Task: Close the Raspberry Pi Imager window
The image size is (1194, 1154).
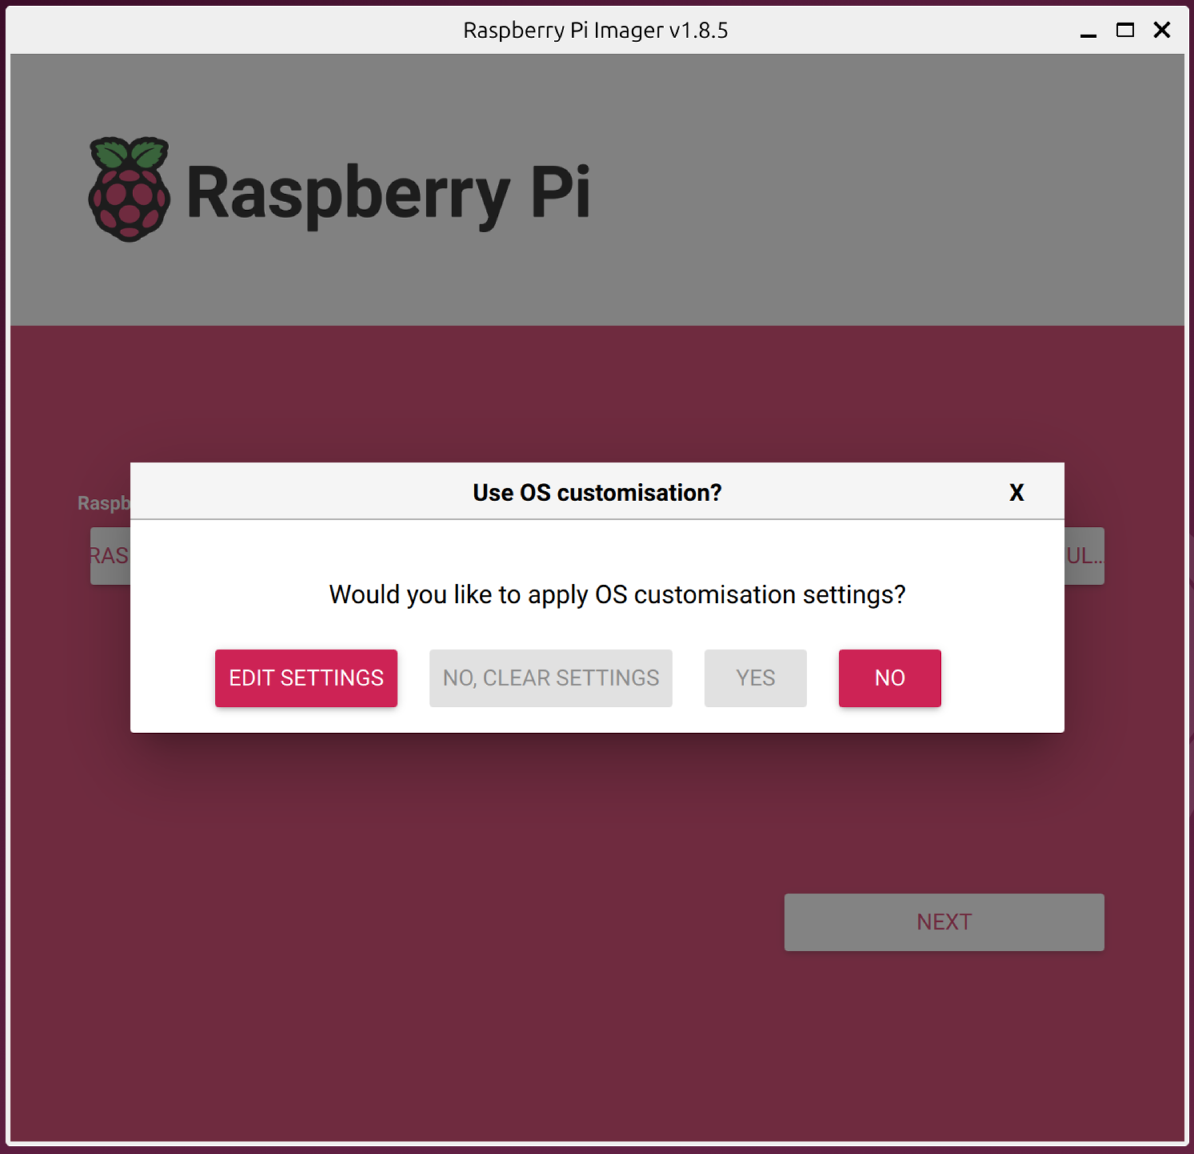Action: pos(1162,30)
